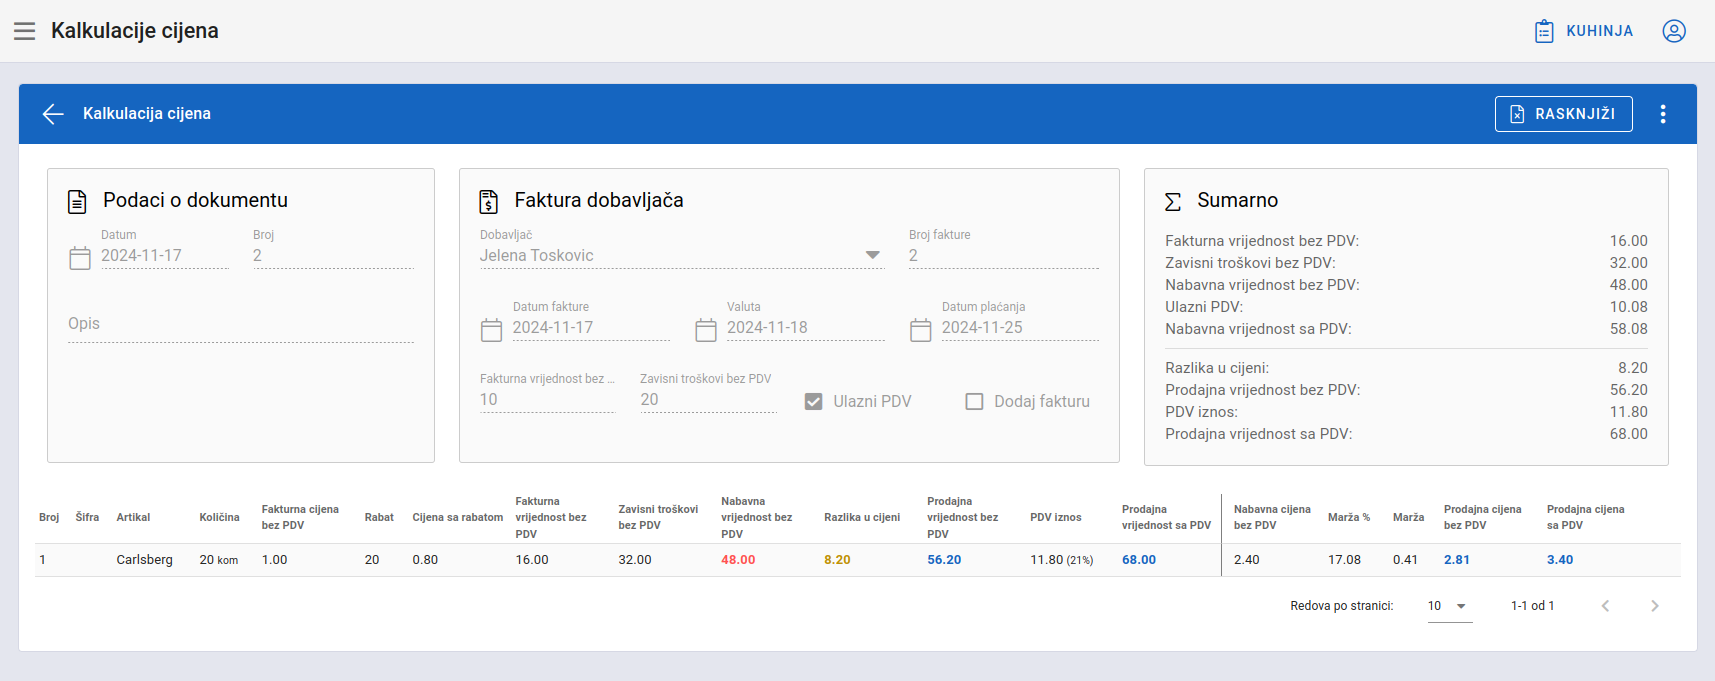Click the Podaci o dokumentu document icon
The height and width of the screenshot is (681, 1715).
[77, 202]
